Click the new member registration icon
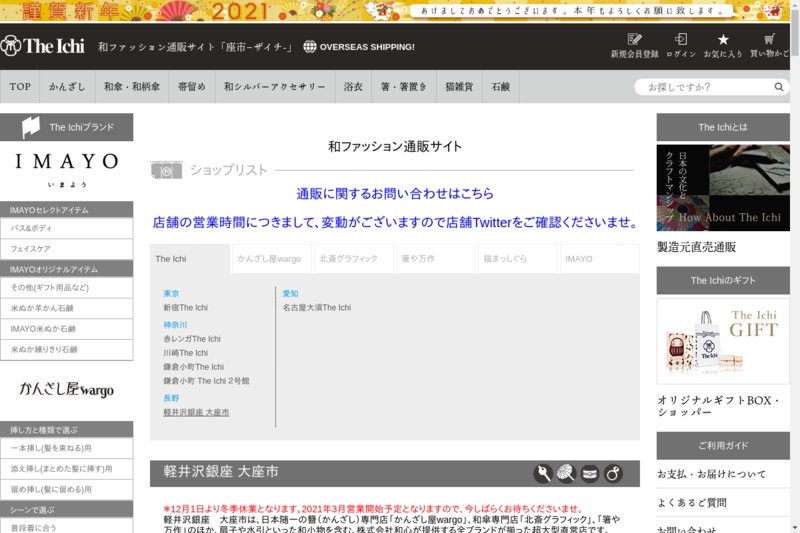Image resolution: width=800 pixels, height=533 pixels. pyautogui.click(x=634, y=40)
